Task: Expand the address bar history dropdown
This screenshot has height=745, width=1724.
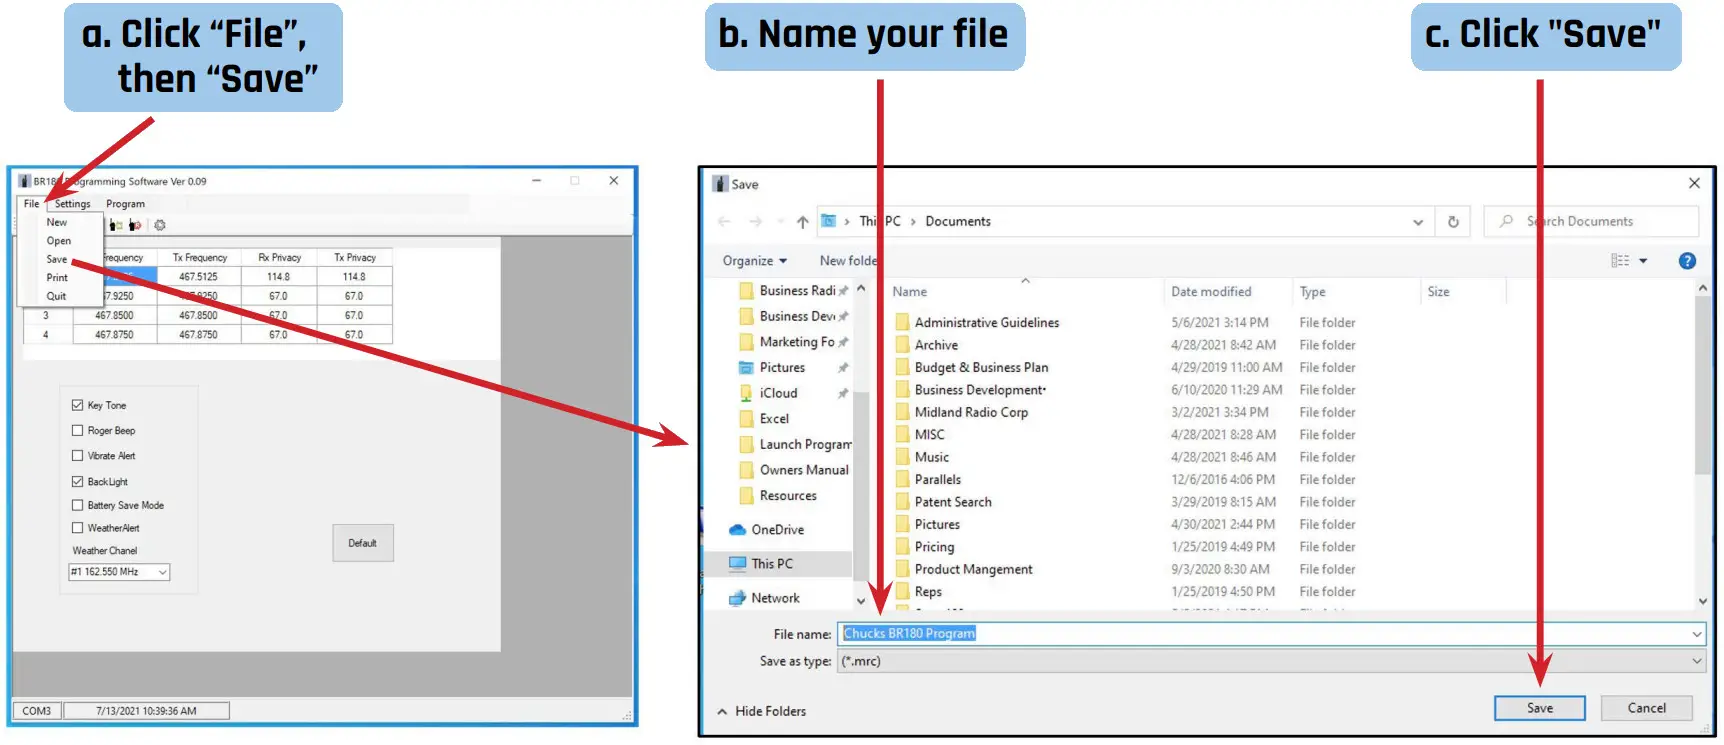Action: tap(1418, 222)
